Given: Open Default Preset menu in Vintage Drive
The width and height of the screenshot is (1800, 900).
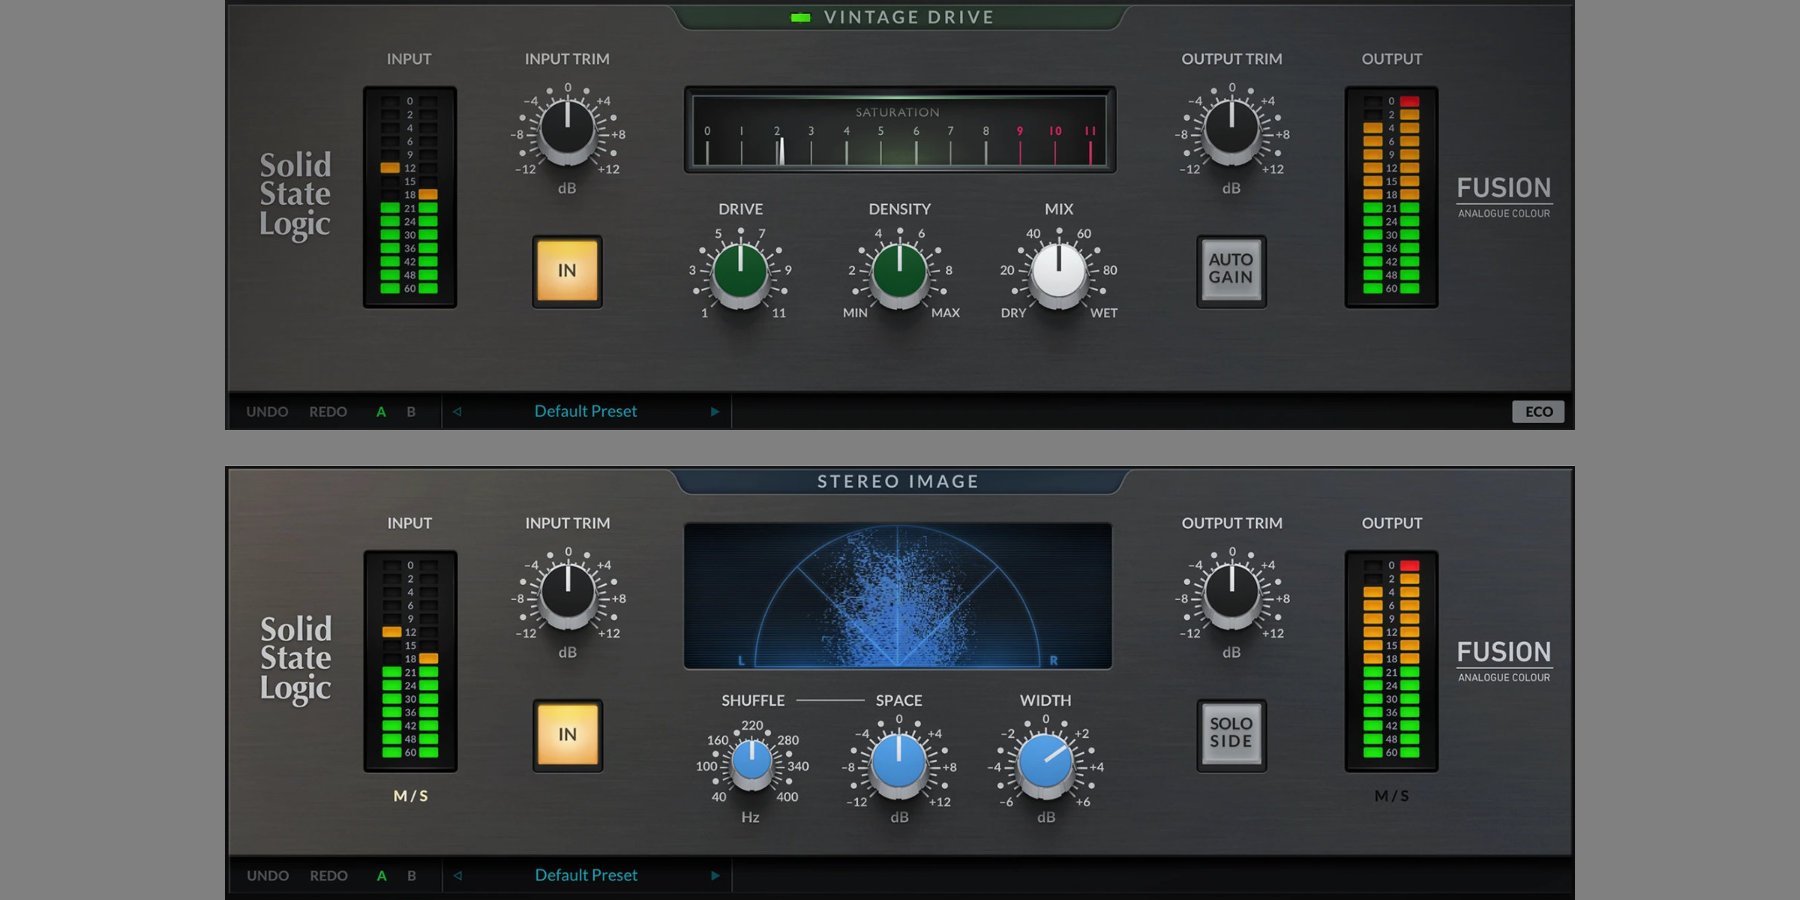Looking at the screenshot, I should (x=585, y=411).
